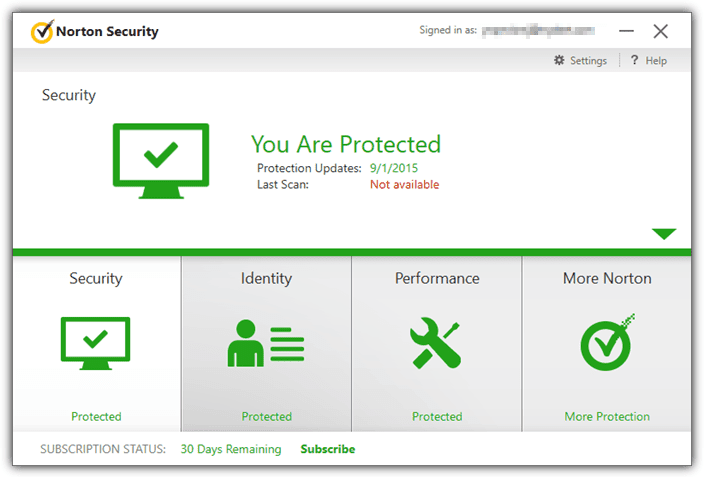Image resolution: width=704 pixels, height=477 pixels.
Task: Click the Norton checkmark logo icon
Action: coord(42,31)
